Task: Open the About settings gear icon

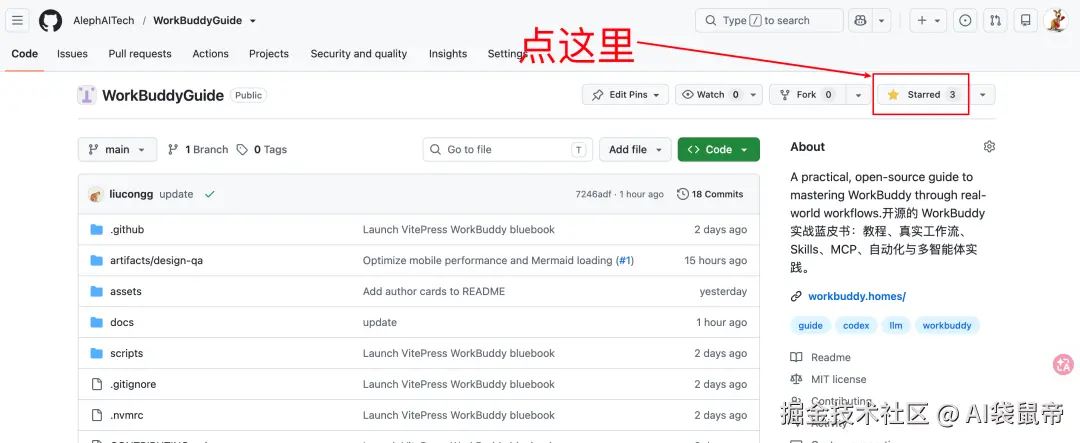Action: pos(989,147)
